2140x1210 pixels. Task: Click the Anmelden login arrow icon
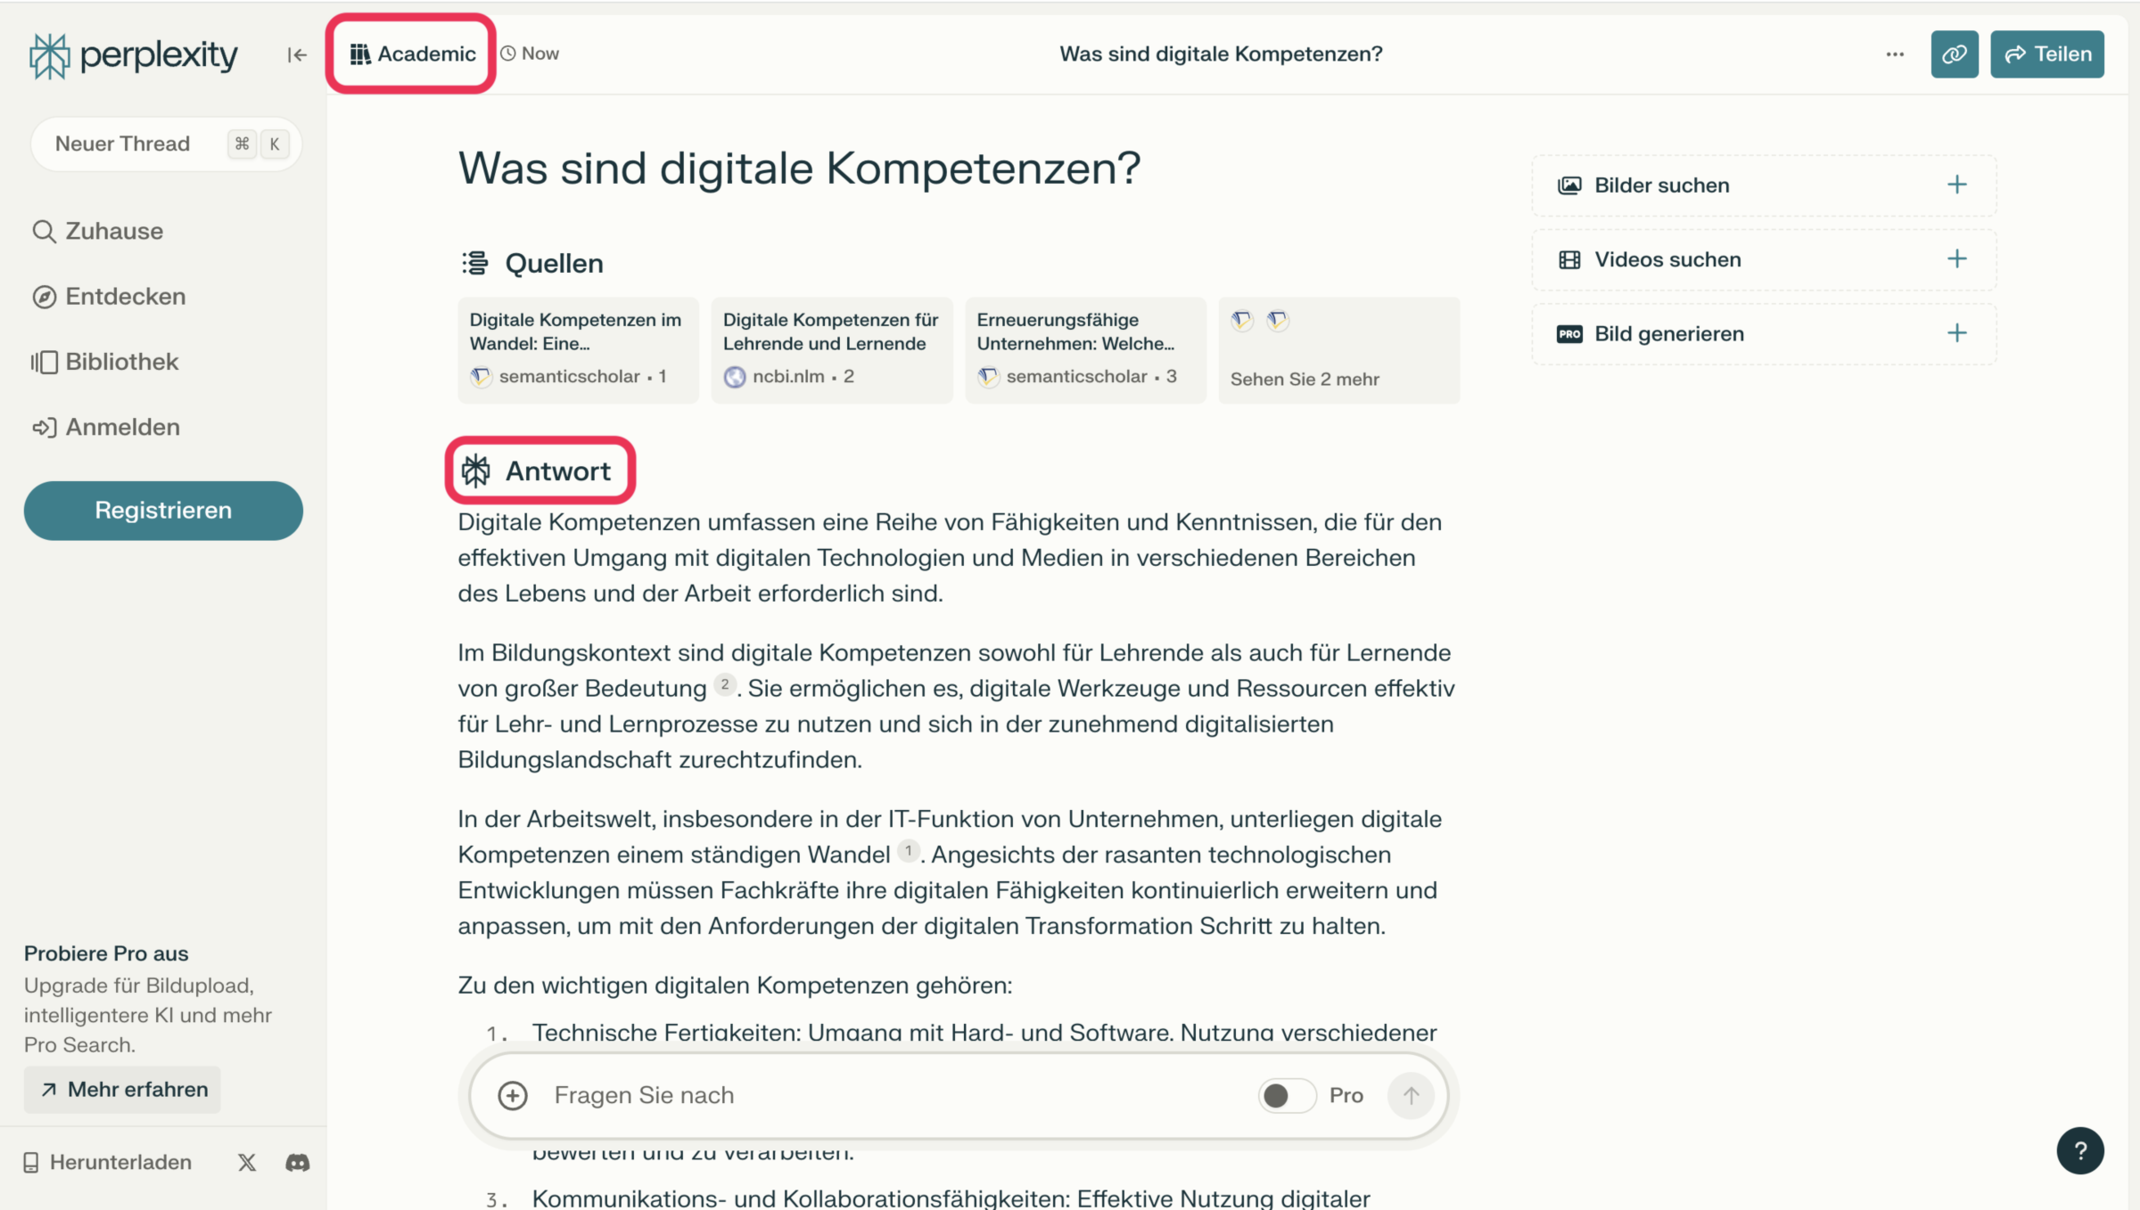[43, 427]
